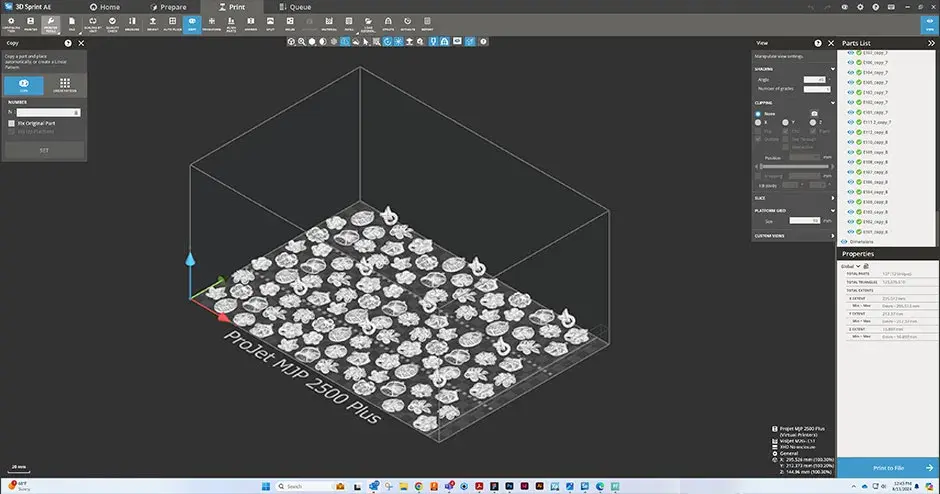Open help for the View panel
The height and width of the screenshot is (494, 940).
click(818, 43)
